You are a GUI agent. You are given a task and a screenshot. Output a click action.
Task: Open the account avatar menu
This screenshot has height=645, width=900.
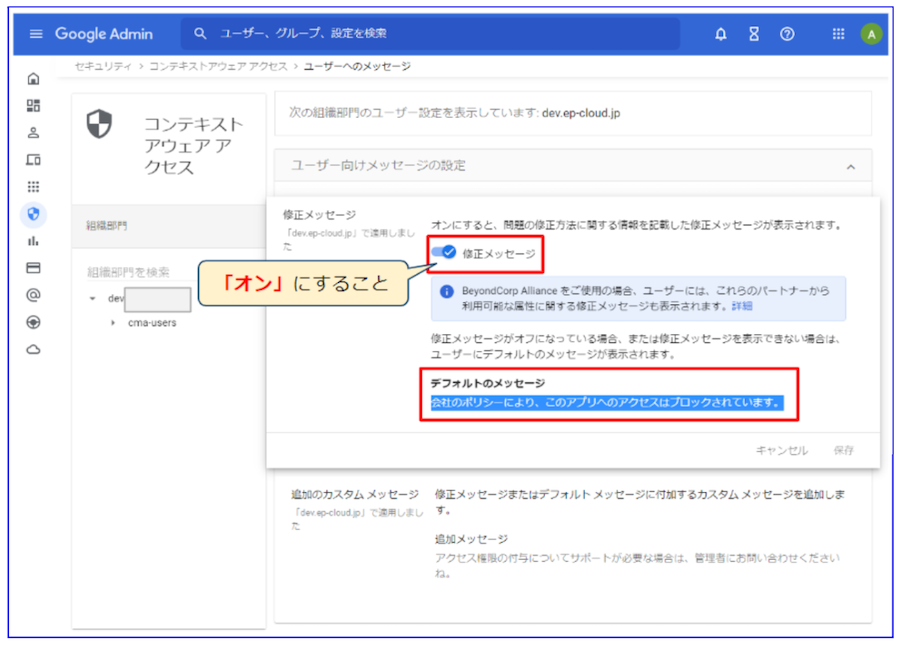[871, 34]
